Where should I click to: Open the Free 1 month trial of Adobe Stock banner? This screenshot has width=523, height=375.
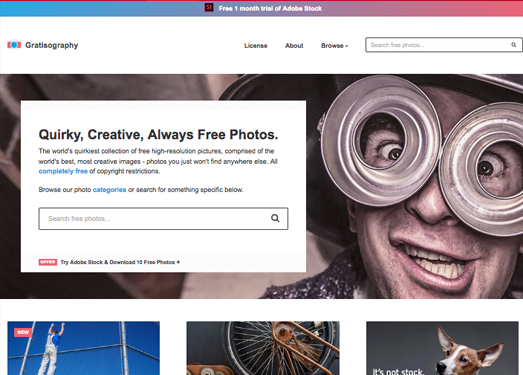click(x=270, y=8)
